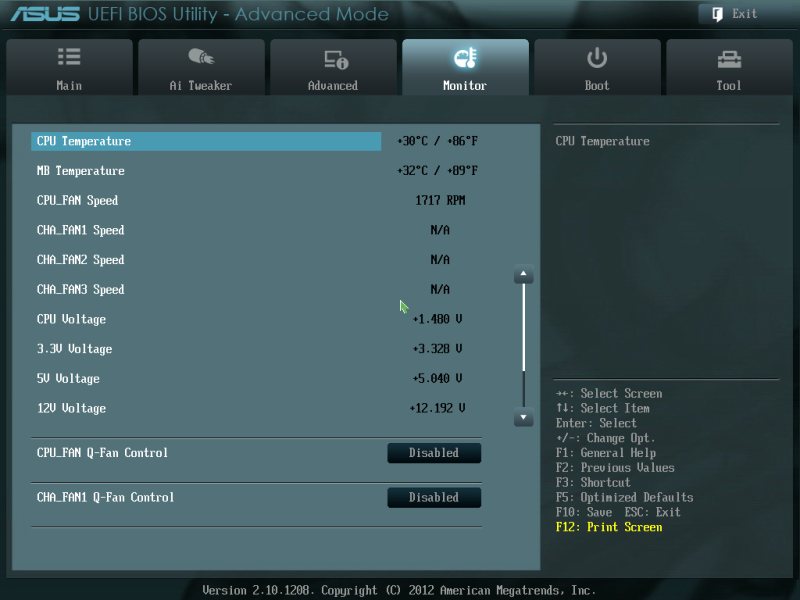
Task: Click the N/A value for CHA_FAN1 Speed
Action: pyautogui.click(x=440, y=230)
